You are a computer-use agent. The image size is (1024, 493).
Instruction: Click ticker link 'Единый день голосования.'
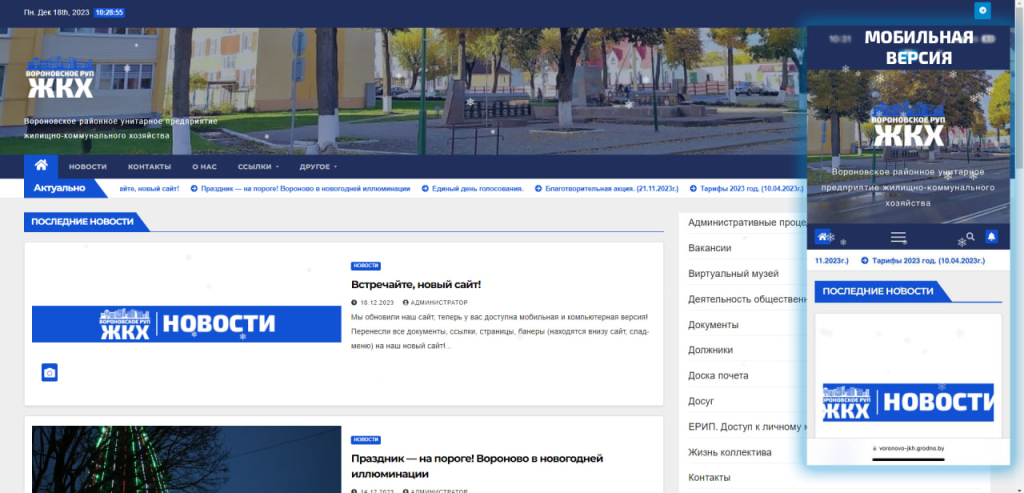point(477,189)
